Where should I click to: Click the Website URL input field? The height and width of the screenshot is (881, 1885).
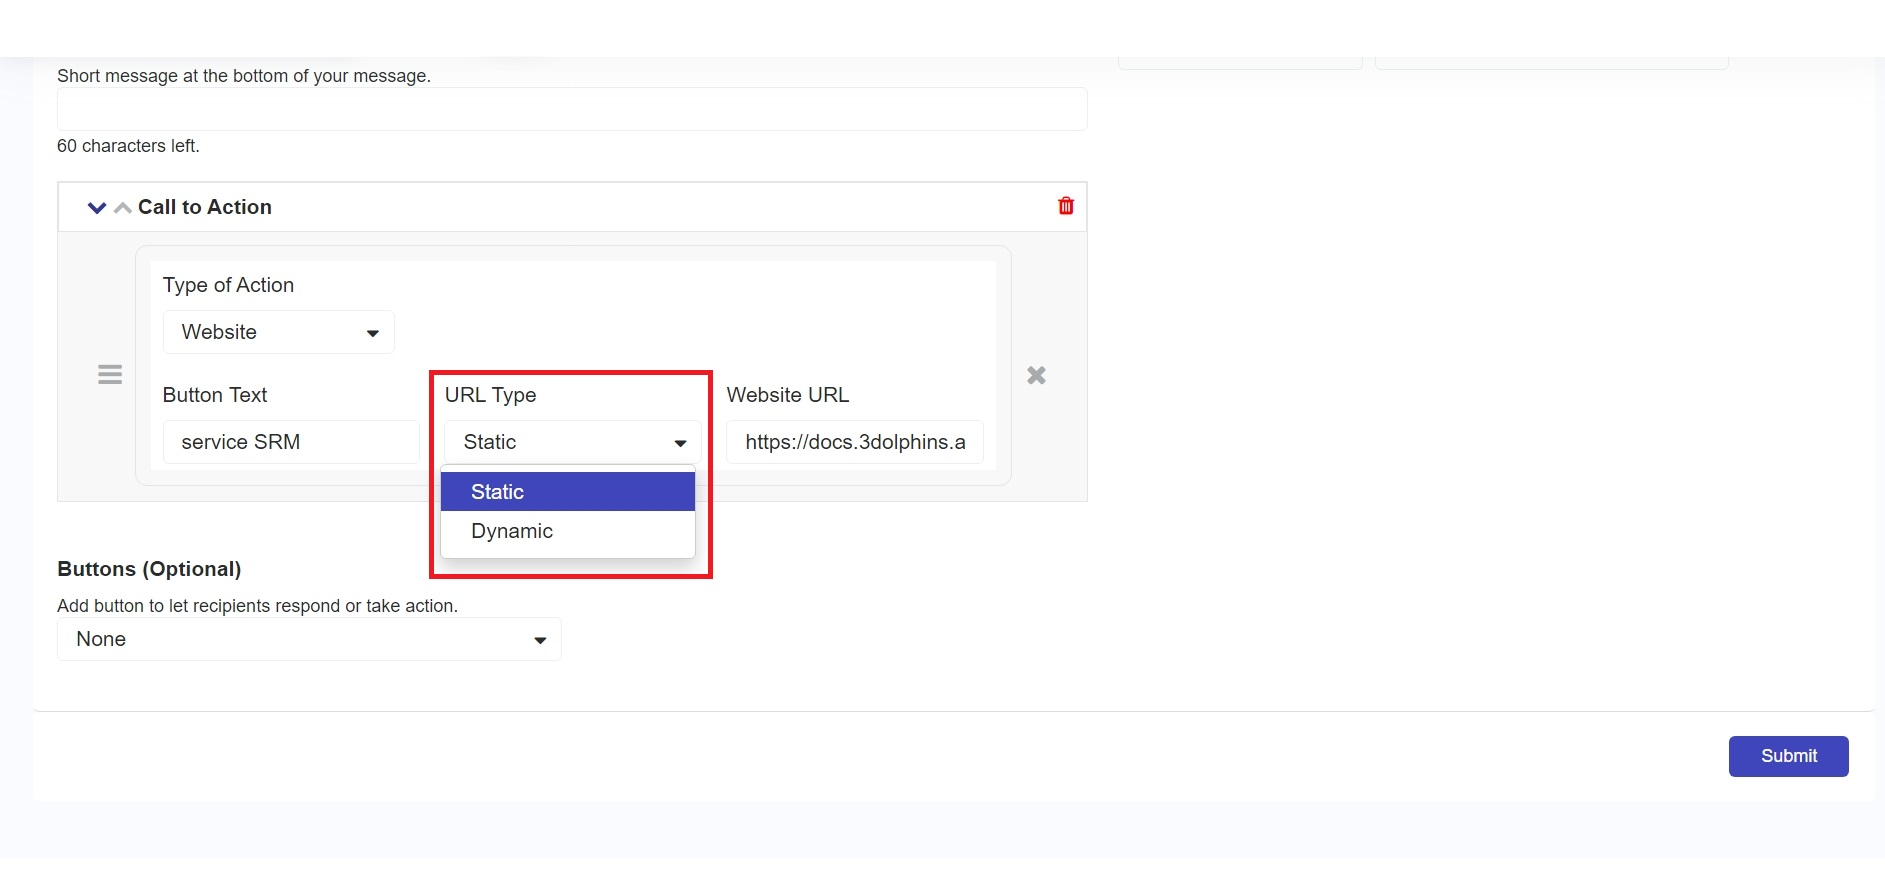[x=854, y=442]
